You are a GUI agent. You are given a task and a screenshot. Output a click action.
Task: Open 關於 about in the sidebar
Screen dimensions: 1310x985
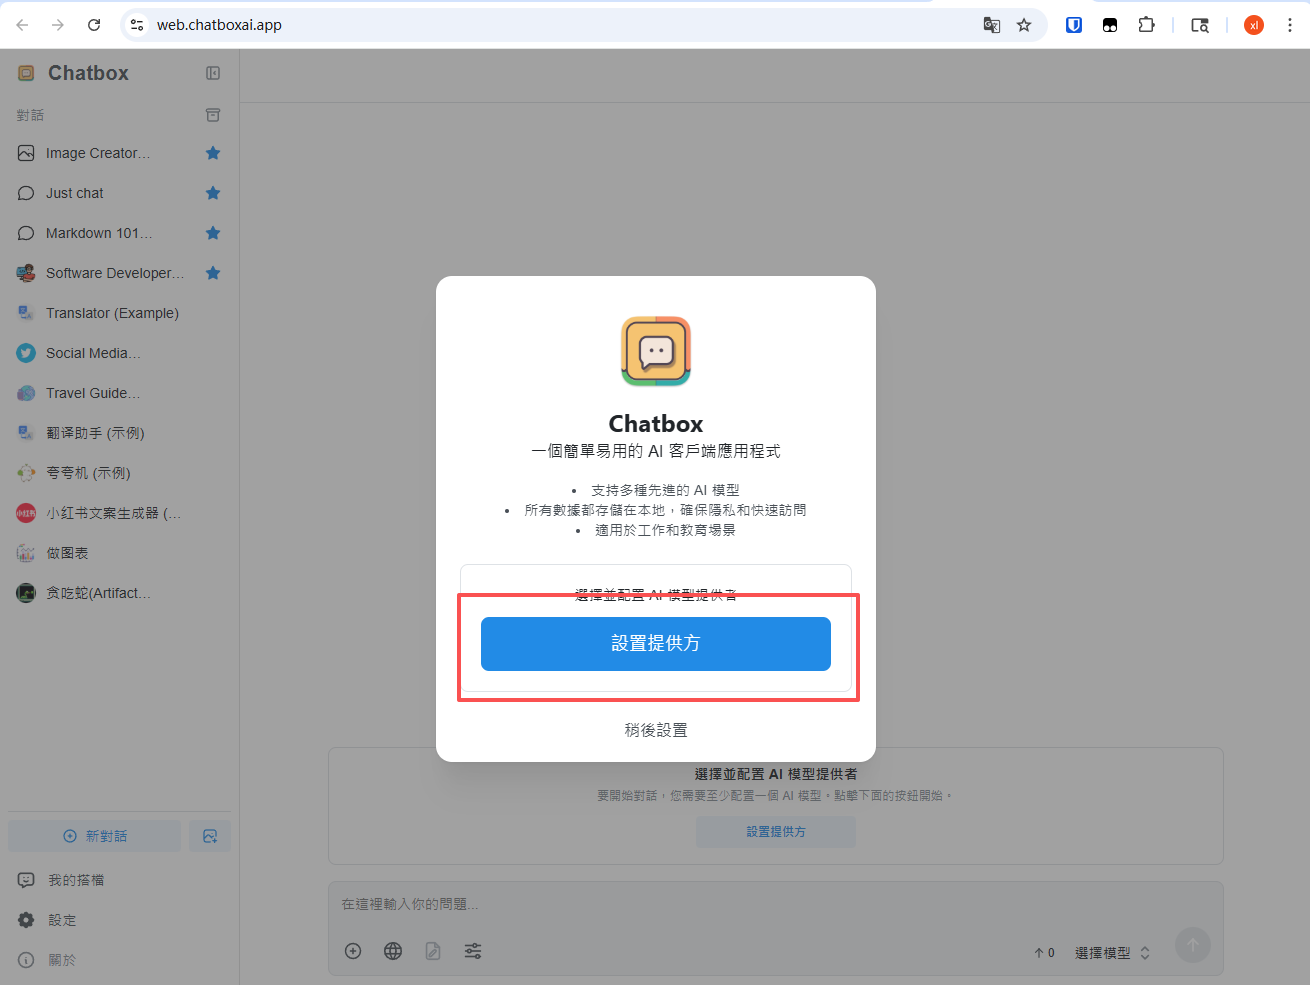119,960
